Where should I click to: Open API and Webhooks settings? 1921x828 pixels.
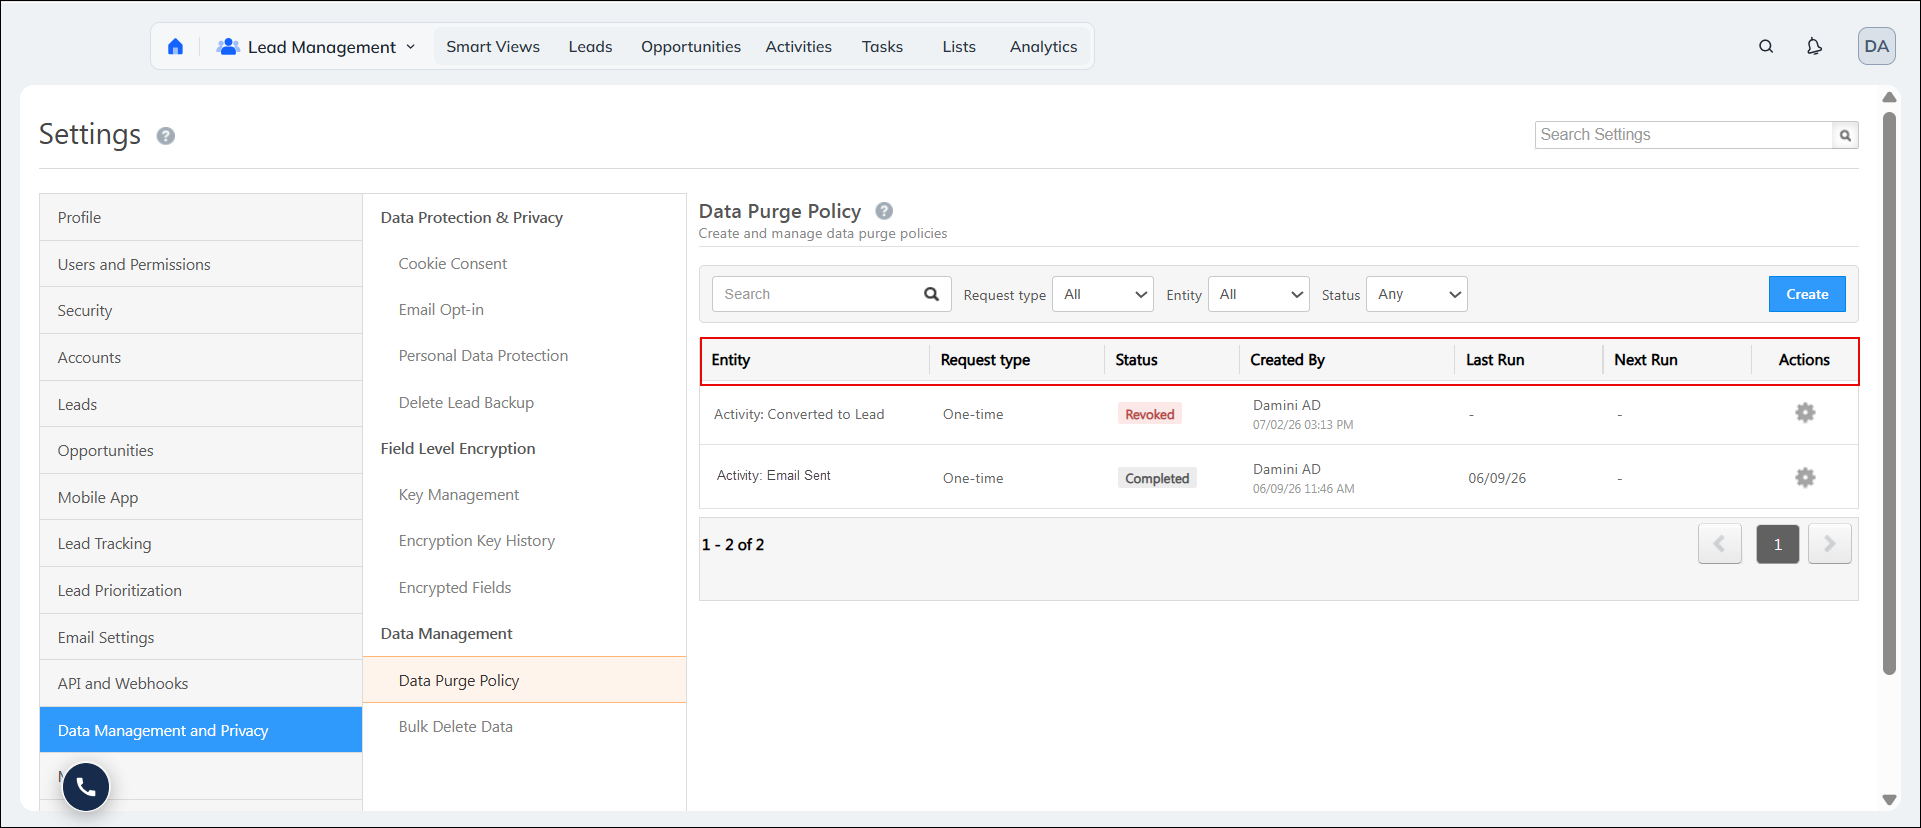pos(201,683)
